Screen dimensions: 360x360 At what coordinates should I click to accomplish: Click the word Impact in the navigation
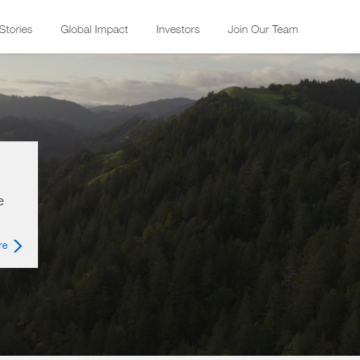111,30
